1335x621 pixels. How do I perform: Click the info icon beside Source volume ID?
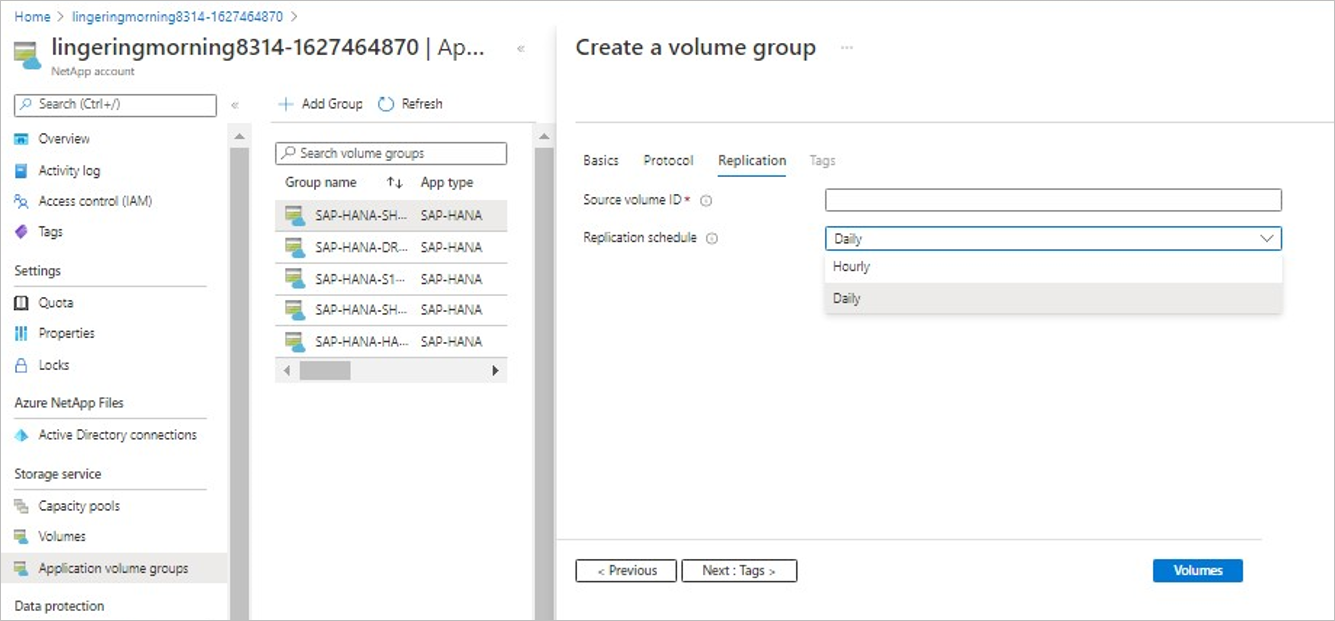(706, 201)
